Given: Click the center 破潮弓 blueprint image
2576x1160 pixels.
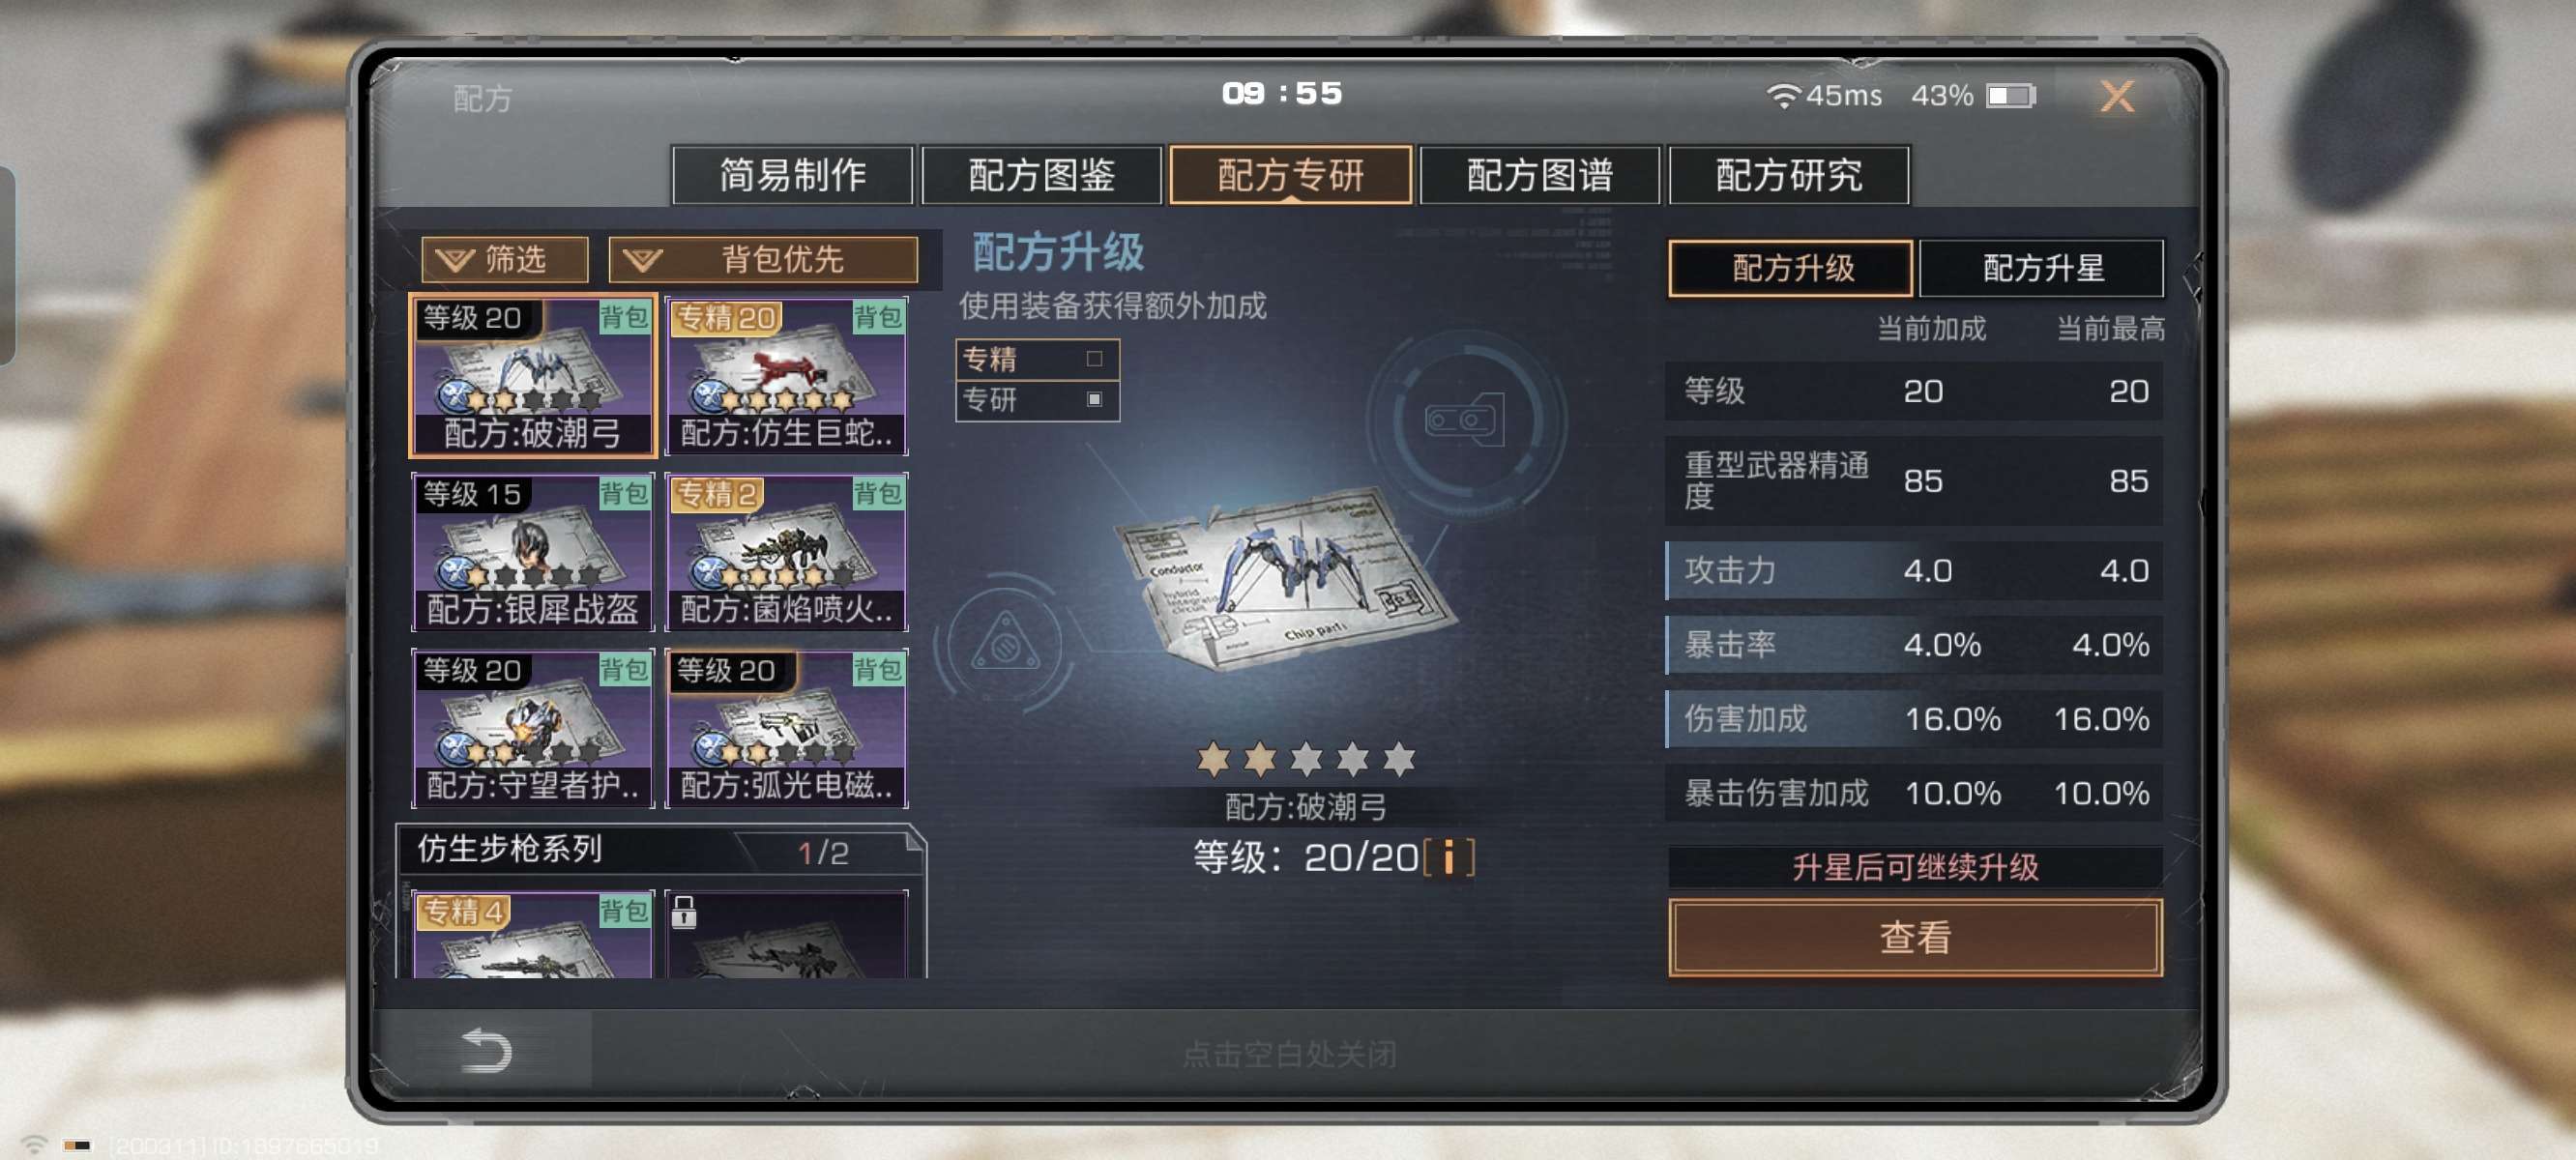Looking at the screenshot, I should [x=1286, y=580].
